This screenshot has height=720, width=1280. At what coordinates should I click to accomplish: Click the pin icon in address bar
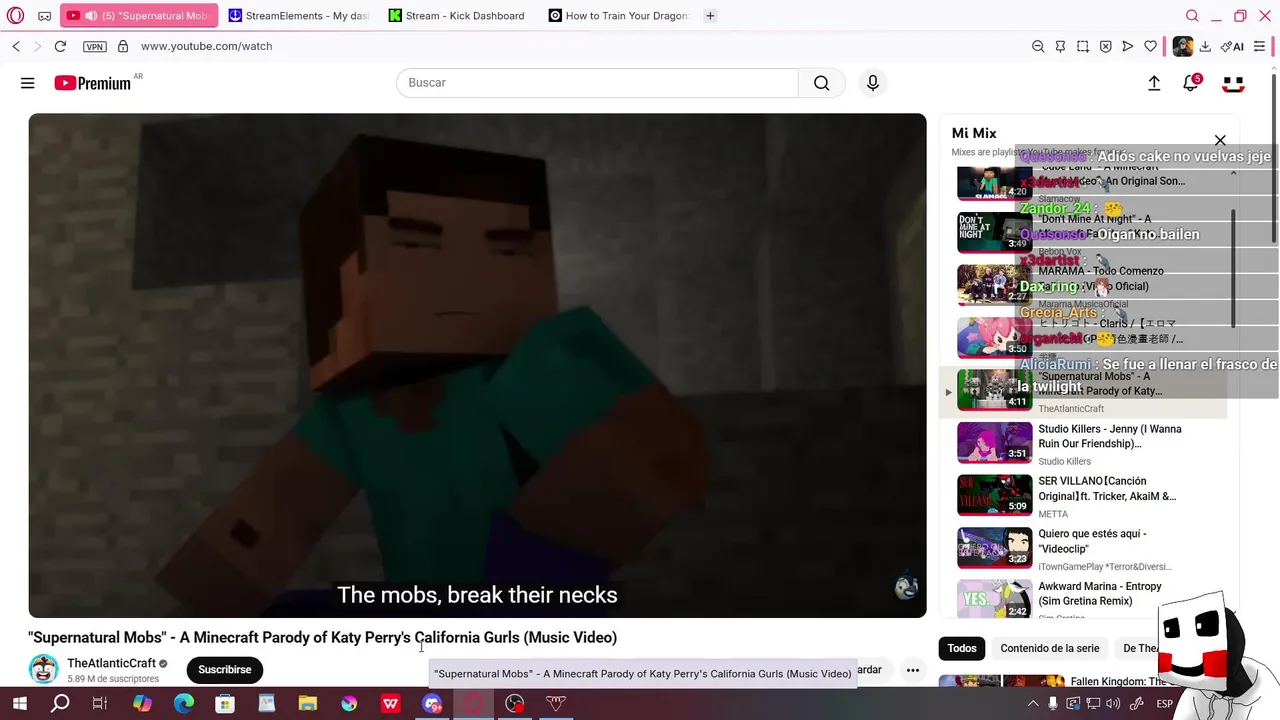(x=1060, y=46)
